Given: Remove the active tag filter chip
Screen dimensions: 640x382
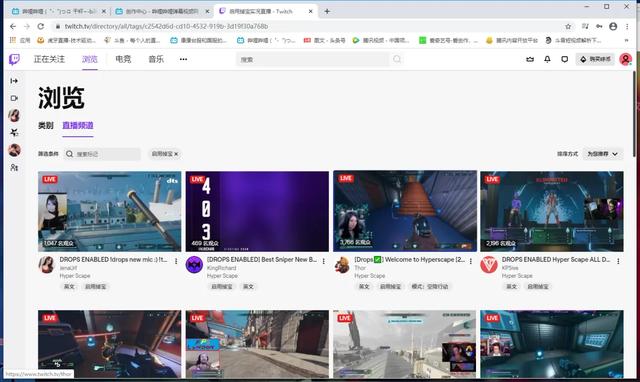Looking at the screenshot, I should click(x=165, y=154).
